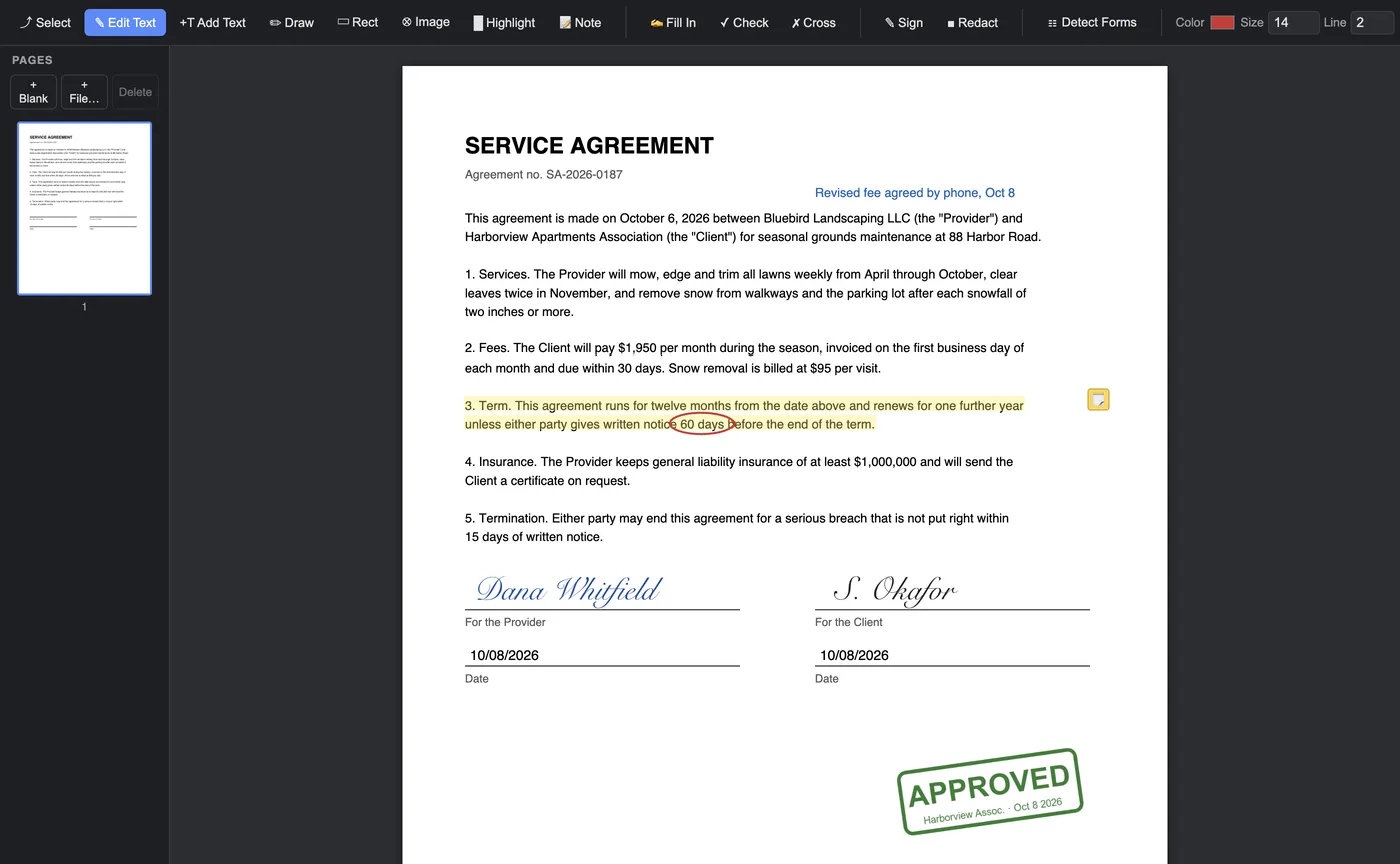Click the SERVICE AGREEMENT heading
Screen dimensions: 1400x864
click(x=589, y=146)
